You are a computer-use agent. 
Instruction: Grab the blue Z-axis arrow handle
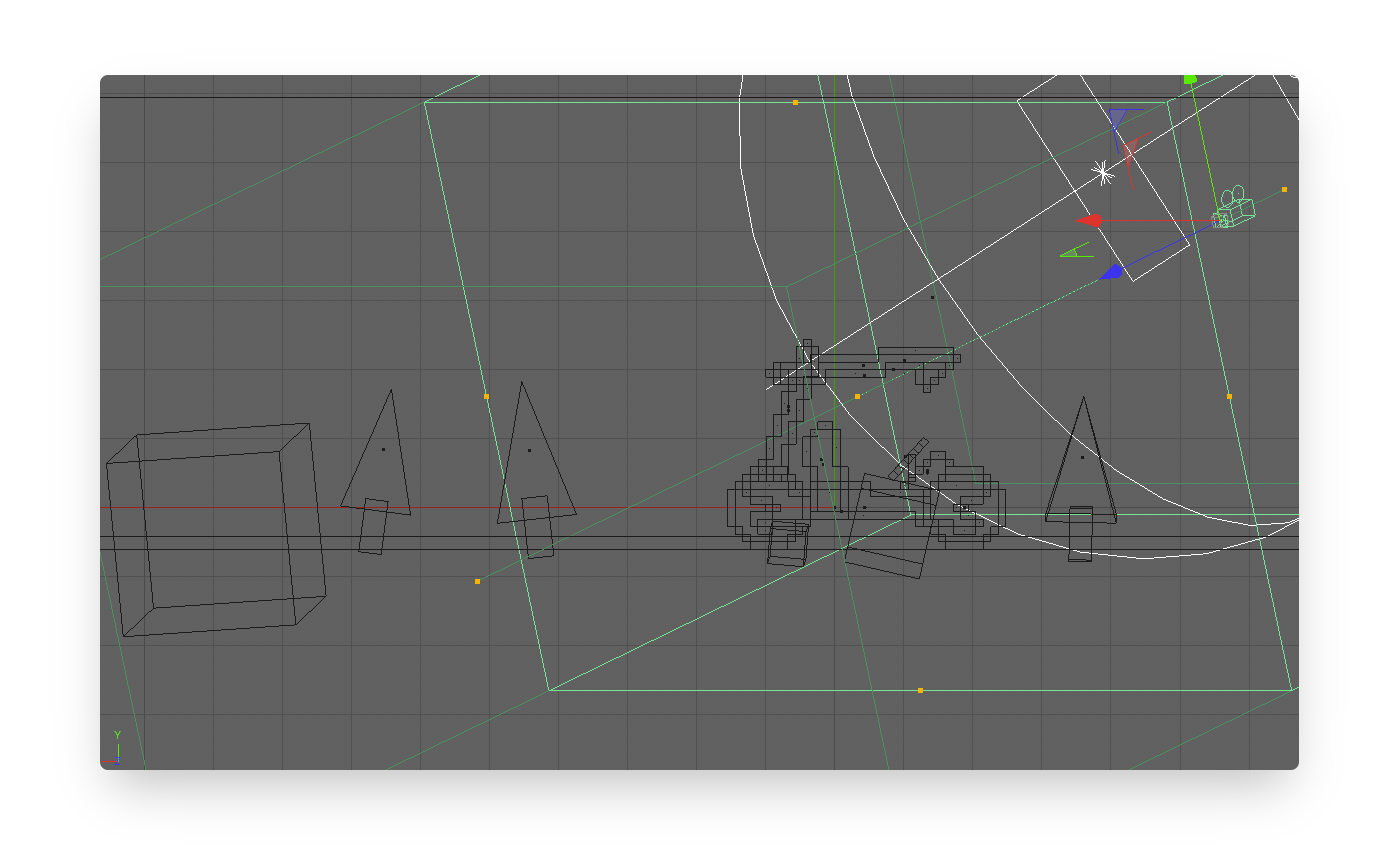pyautogui.click(x=1111, y=272)
